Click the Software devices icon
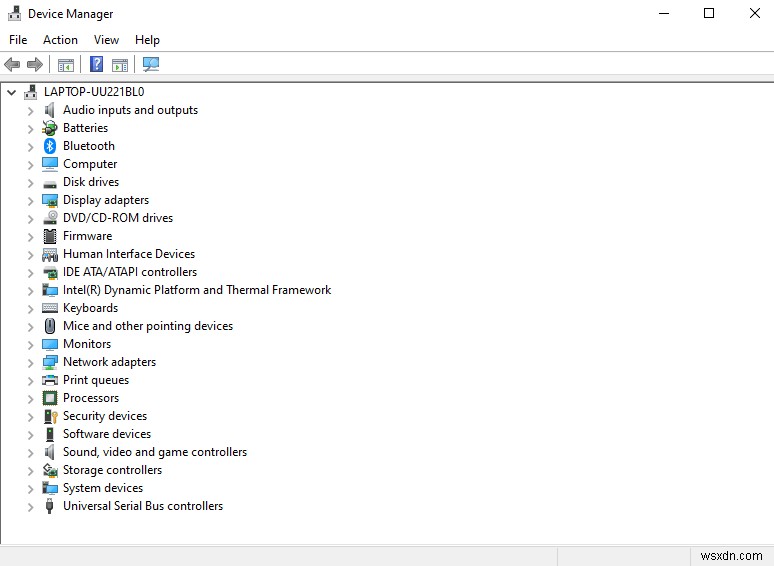Viewport: 774px width, 566px height. pyautogui.click(x=49, y=434)
